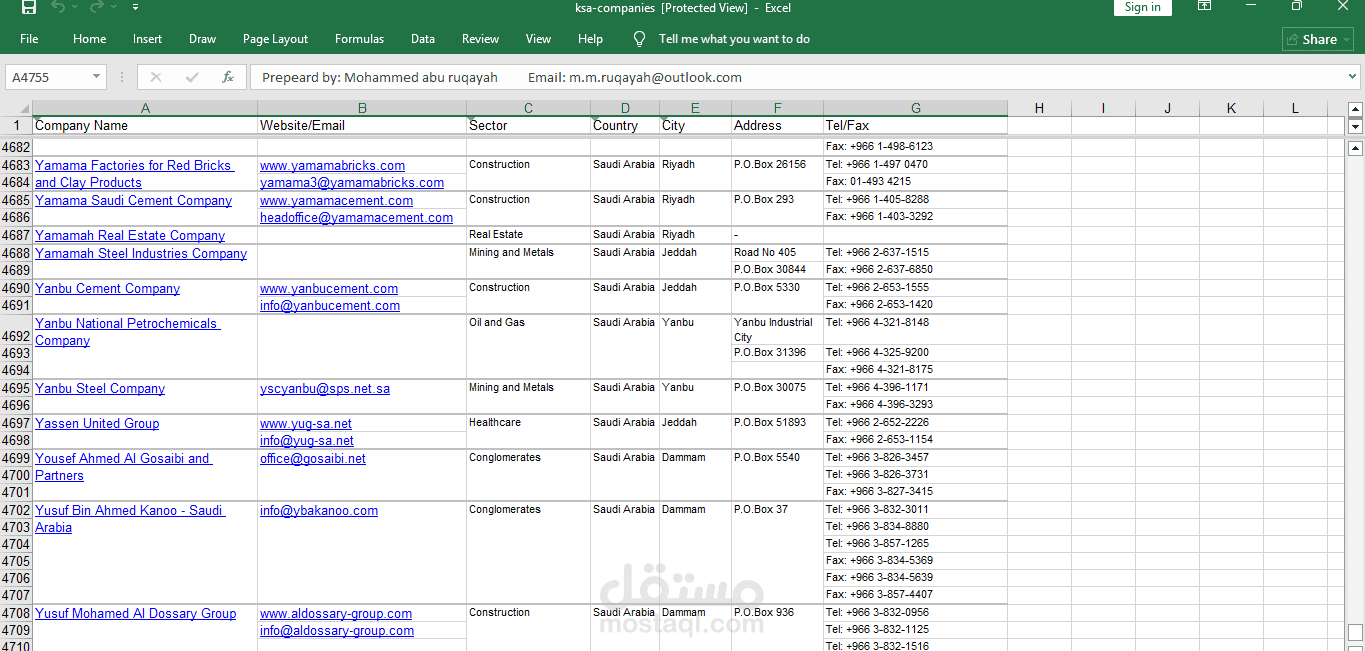
Task: Select column B header
Action: 362,108
